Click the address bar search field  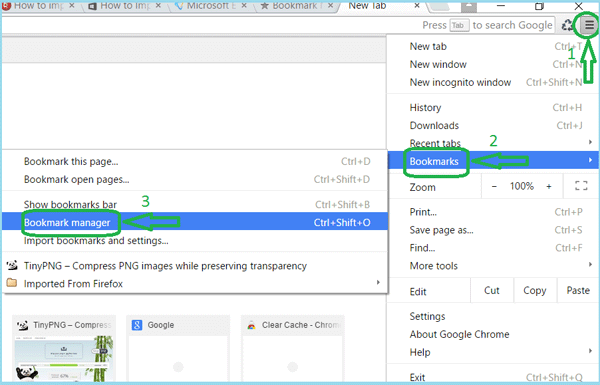tap(279, 25)
